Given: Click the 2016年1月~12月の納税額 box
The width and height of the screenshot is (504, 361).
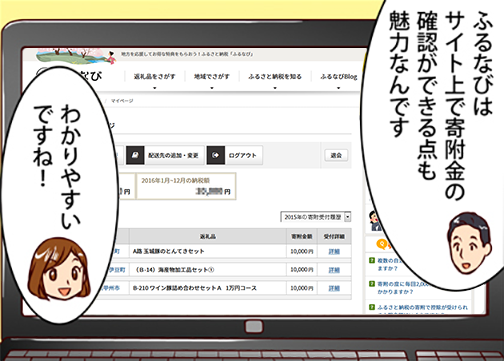Looking at the screenshot, I should pyautogui.click(x=186, y=186).
